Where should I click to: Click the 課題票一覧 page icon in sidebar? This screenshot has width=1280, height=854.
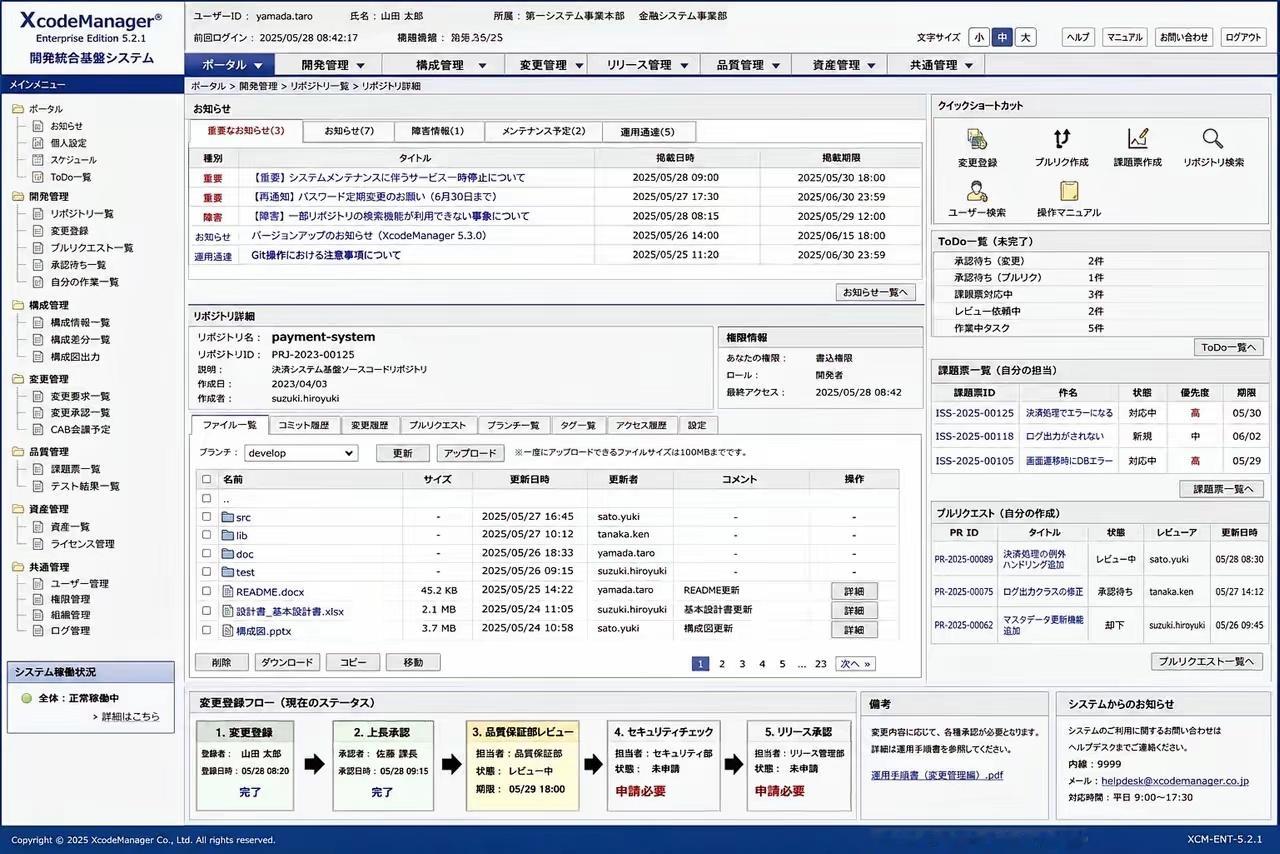[x=38, y=469]
